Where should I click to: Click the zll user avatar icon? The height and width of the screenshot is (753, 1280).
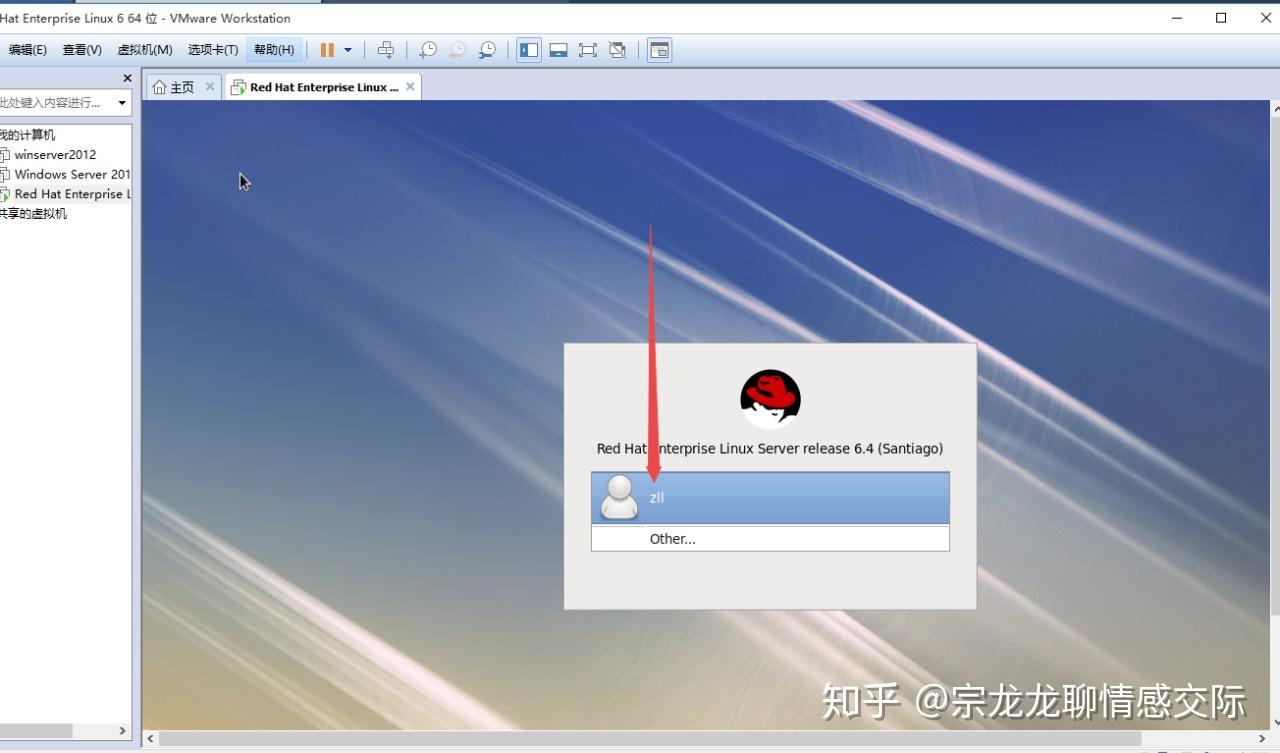(x=620, y=497)
